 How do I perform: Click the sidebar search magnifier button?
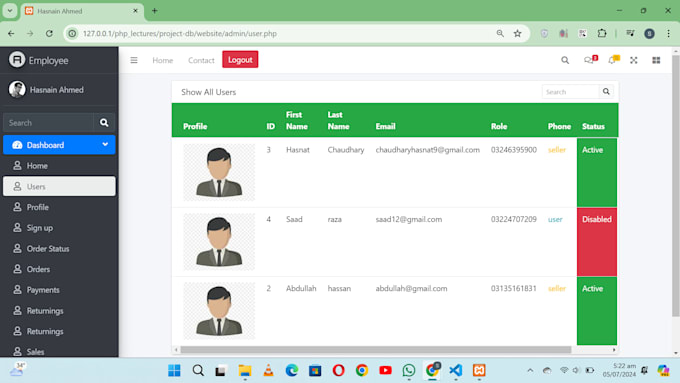tap(104, 123)
